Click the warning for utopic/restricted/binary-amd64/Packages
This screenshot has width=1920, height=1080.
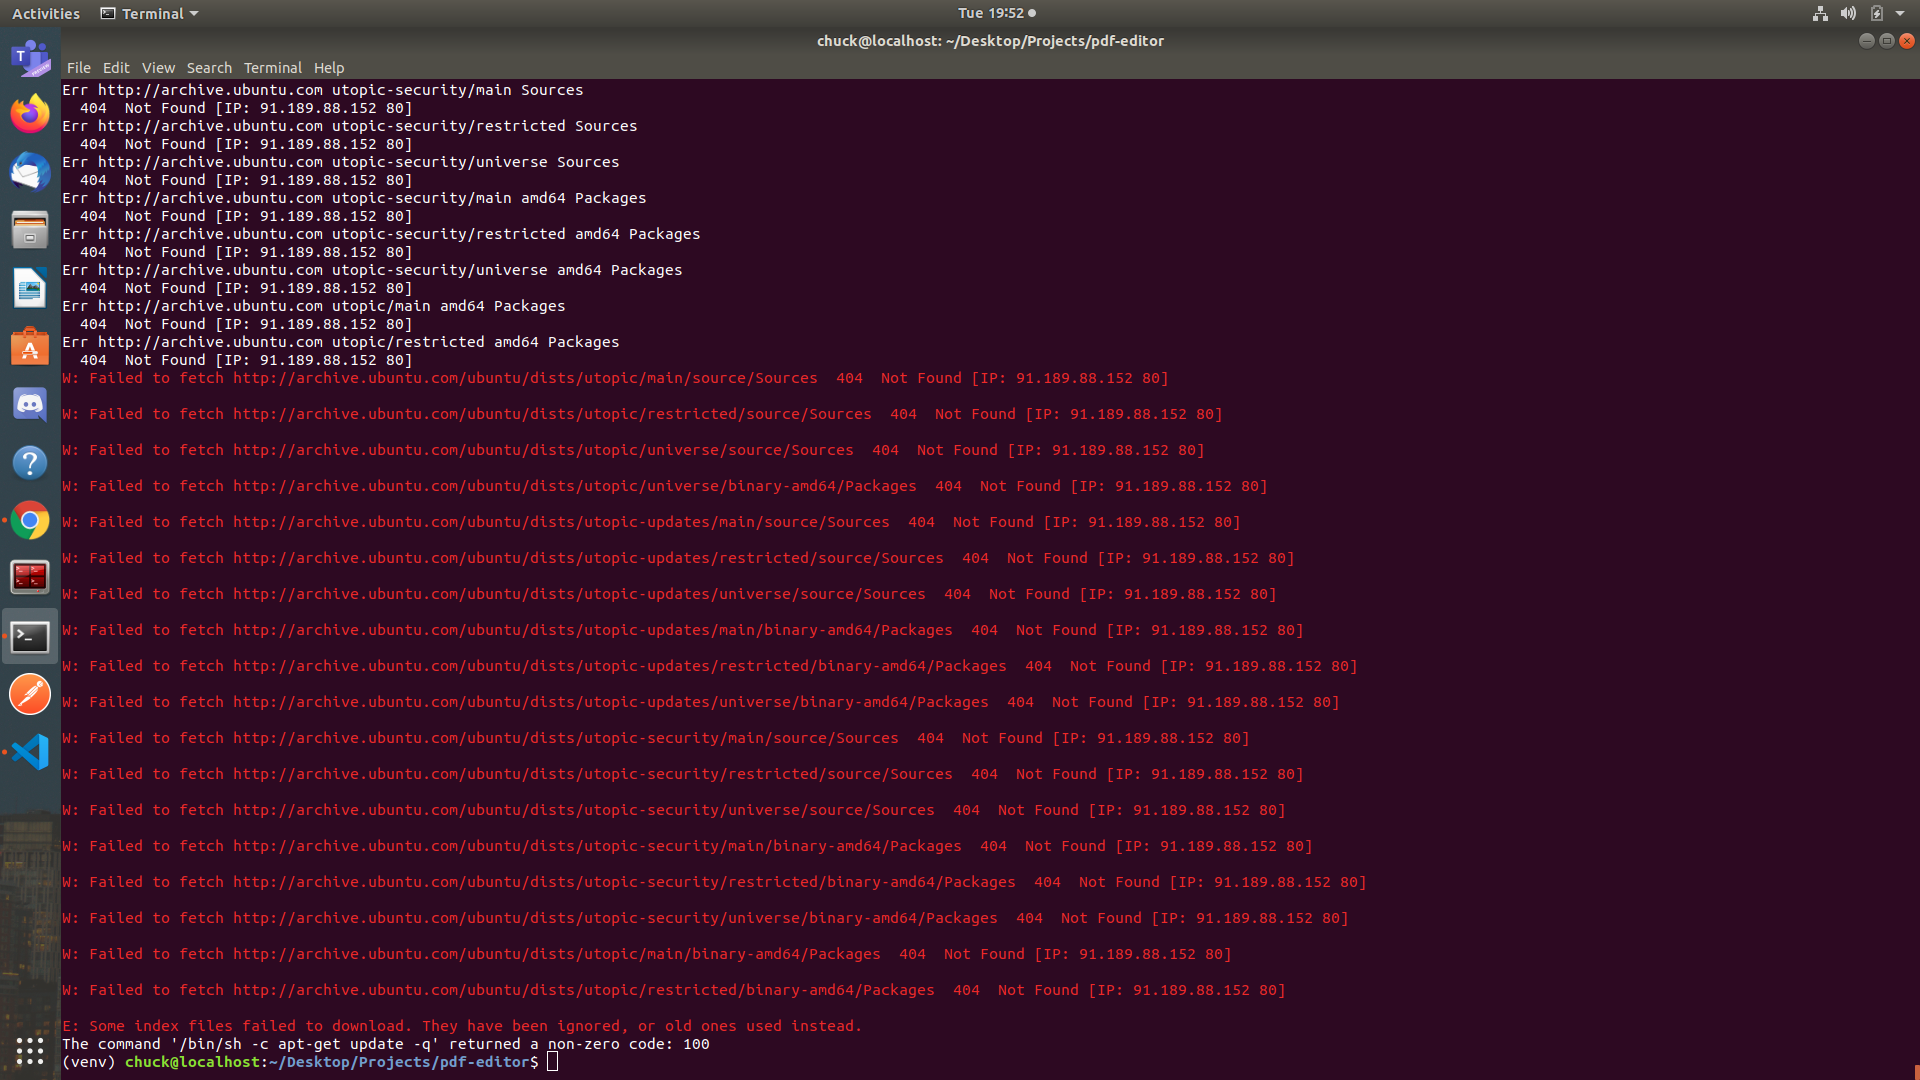pyautogui.click(x=674, y=990)
